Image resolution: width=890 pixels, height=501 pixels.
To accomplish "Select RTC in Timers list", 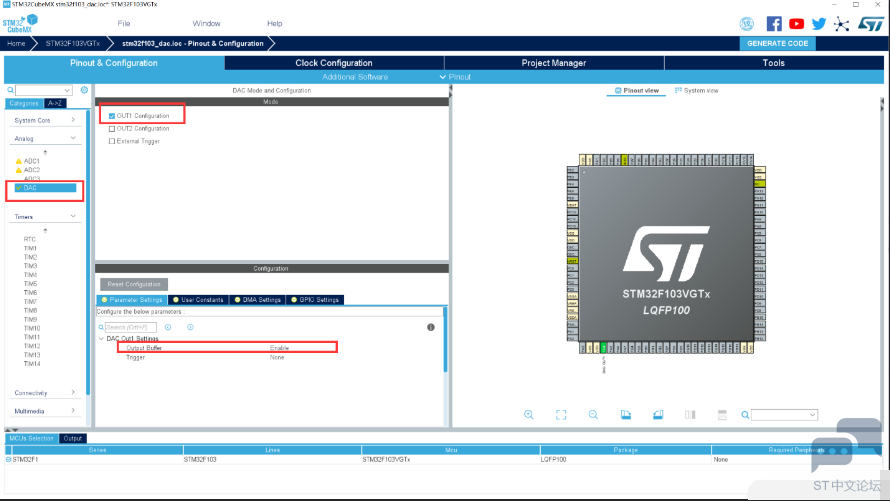I will [x=30, y=239].
